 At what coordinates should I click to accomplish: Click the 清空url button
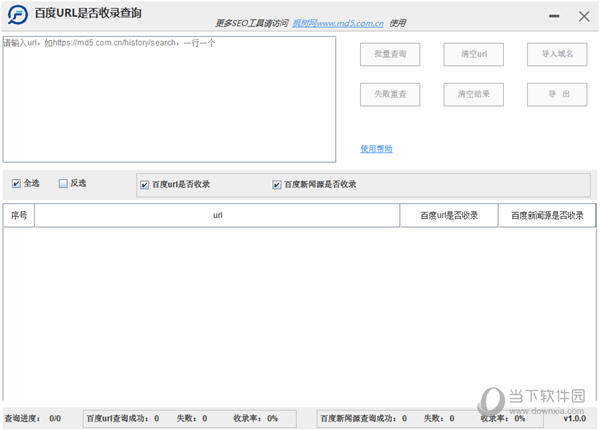pyautogui.click(x=473, y=54)
